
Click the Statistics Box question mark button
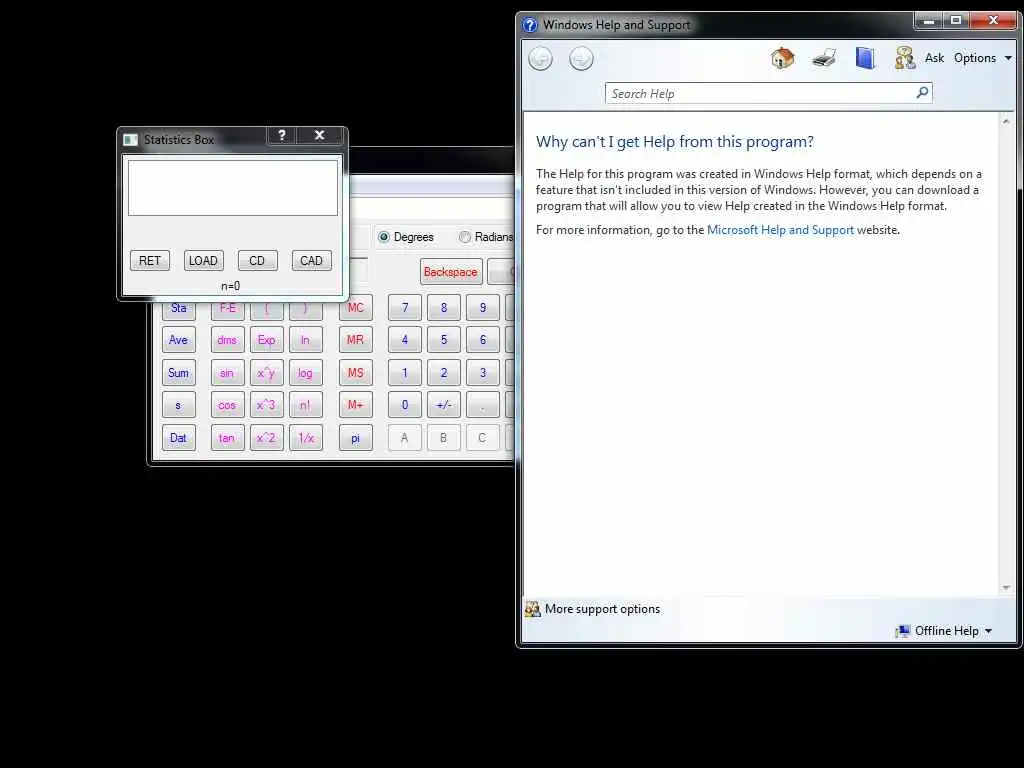pos(281,135)
